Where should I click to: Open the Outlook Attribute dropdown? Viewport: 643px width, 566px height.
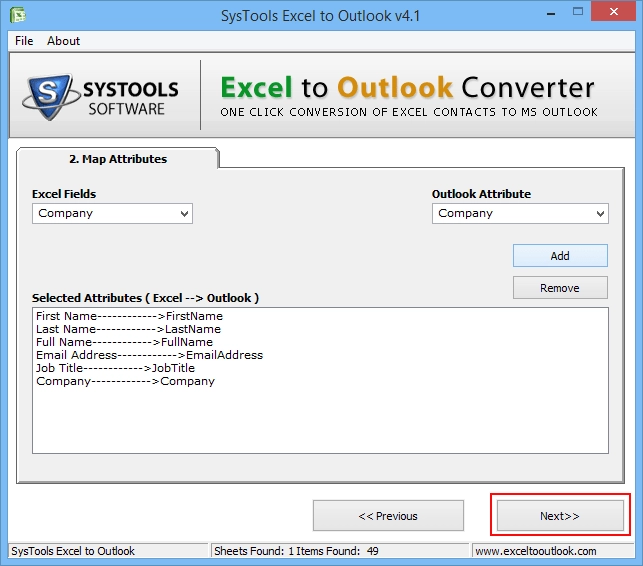(520, 214)
